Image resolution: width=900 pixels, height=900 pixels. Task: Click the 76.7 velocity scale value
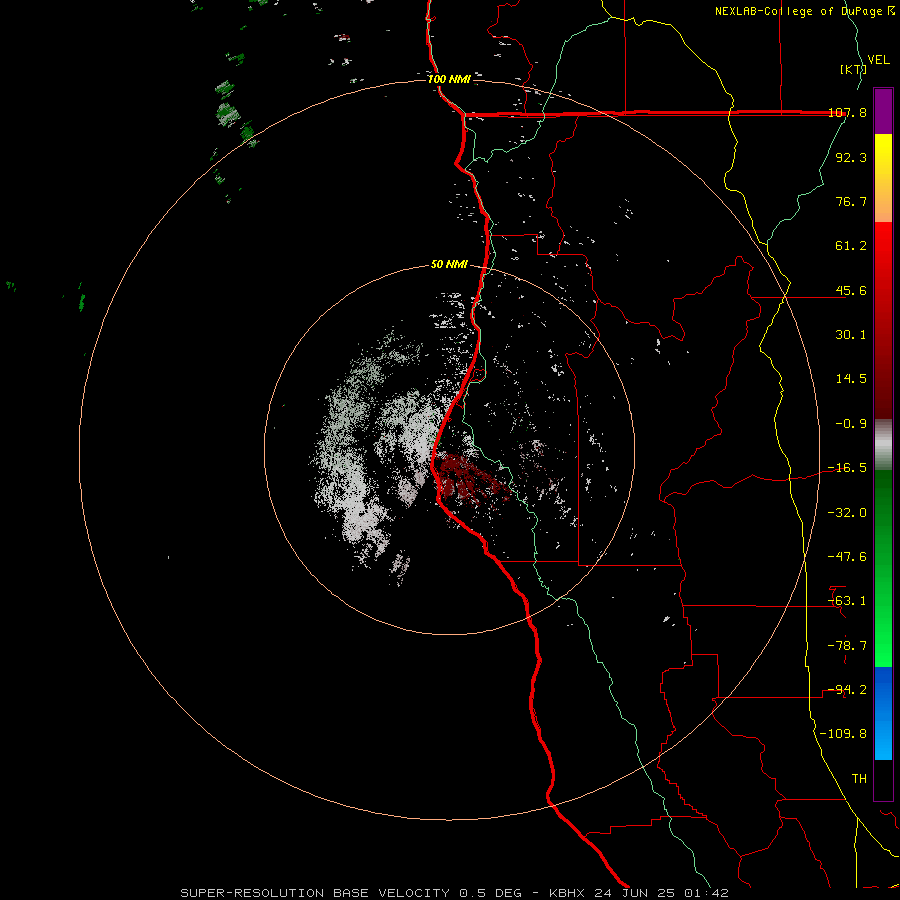point(851,201)
